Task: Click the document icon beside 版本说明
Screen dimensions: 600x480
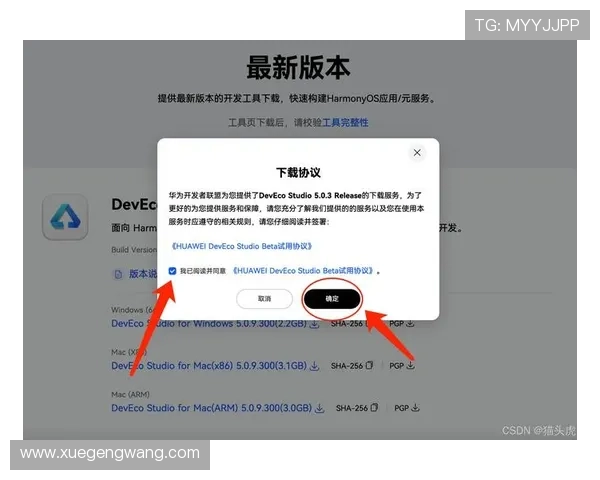Action: pos(118,274)
